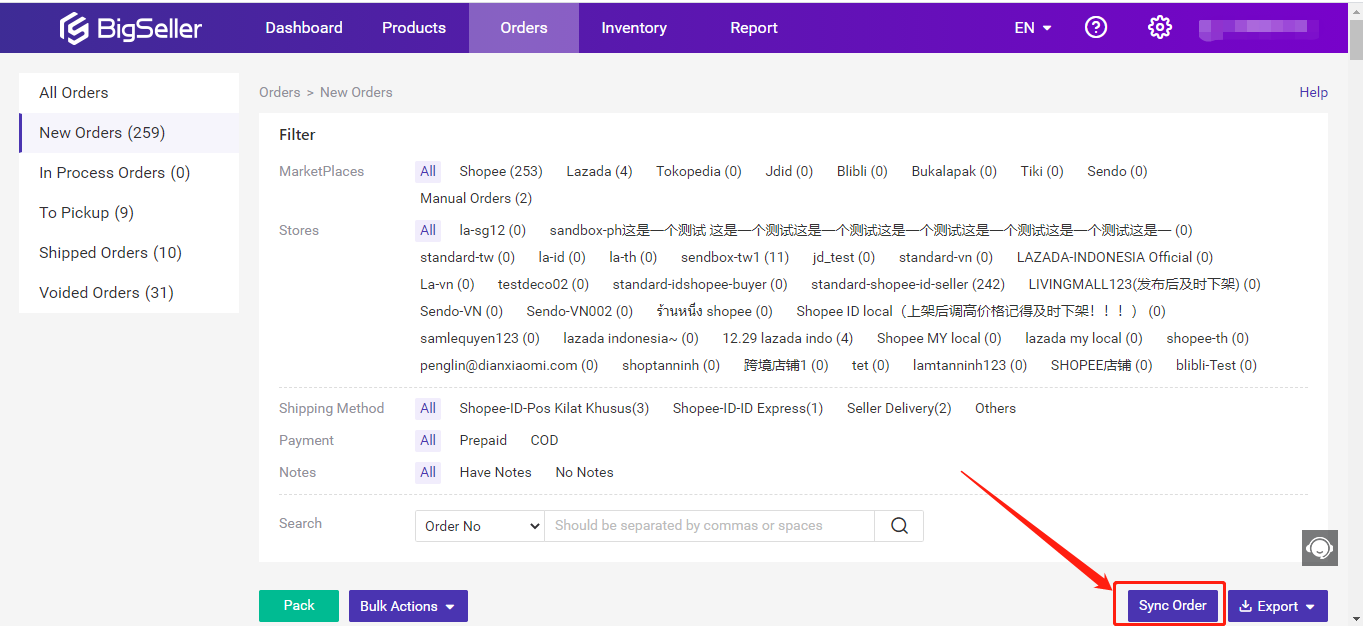The image size is (1363, 626).
Task: Open the Products menu
Action: [x=414, y=27]
